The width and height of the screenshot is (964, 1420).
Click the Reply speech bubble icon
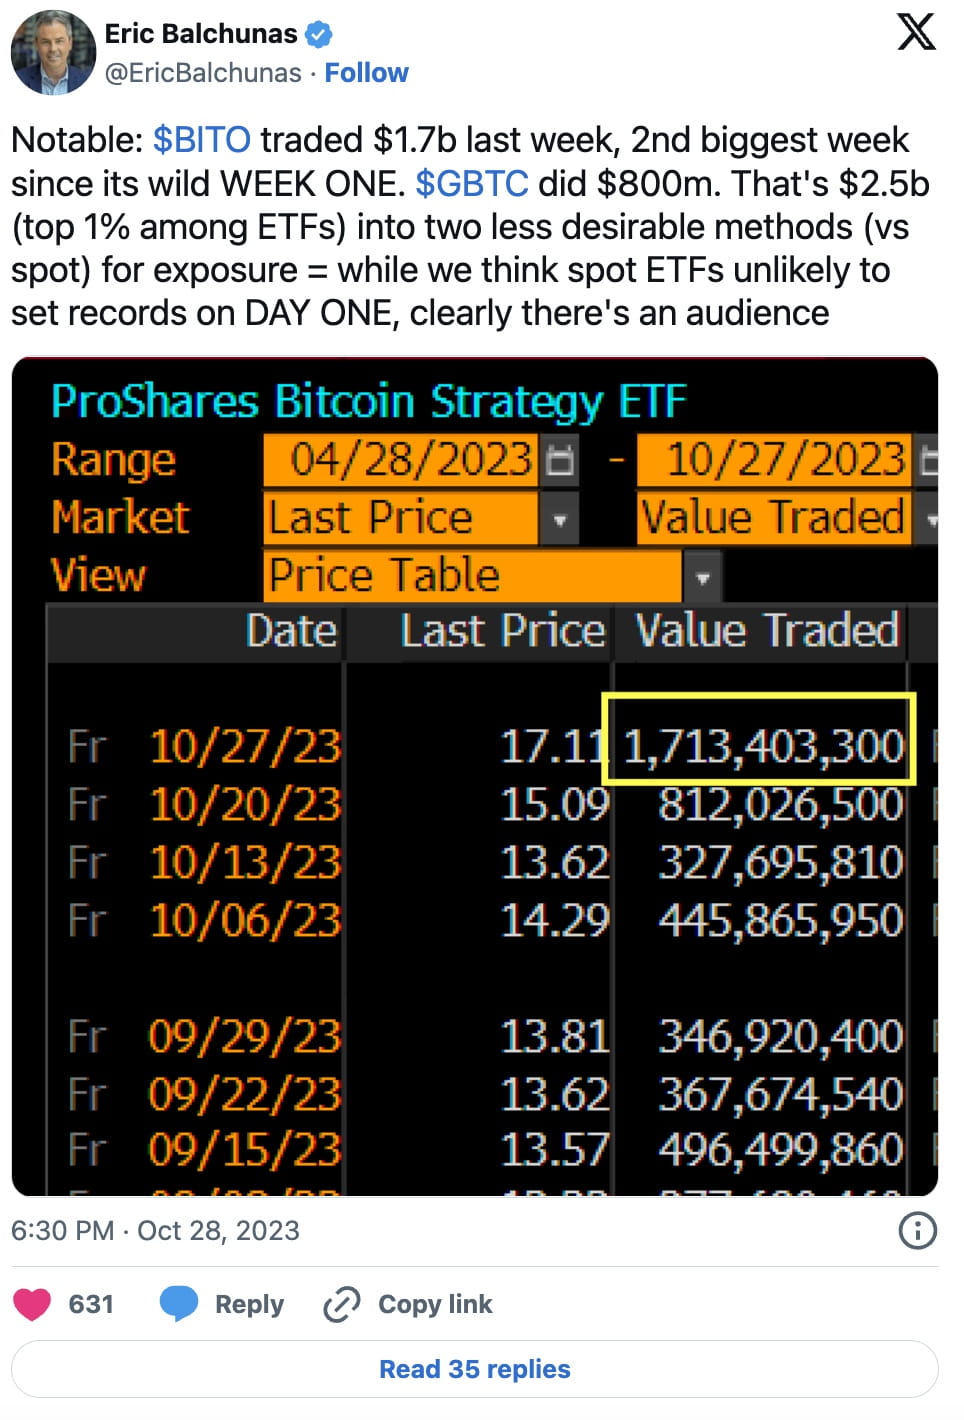(179, 1303)
